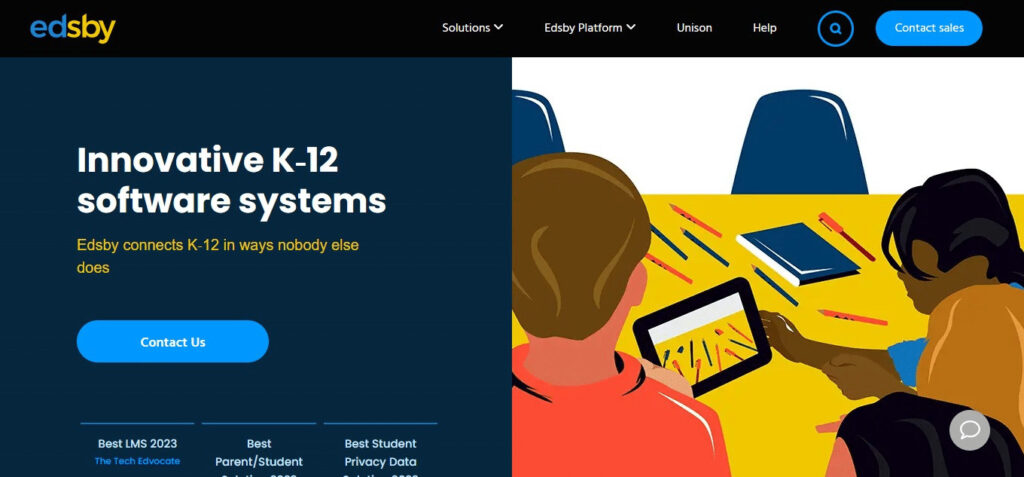Click the blue chair in hero image

[799, 142]
